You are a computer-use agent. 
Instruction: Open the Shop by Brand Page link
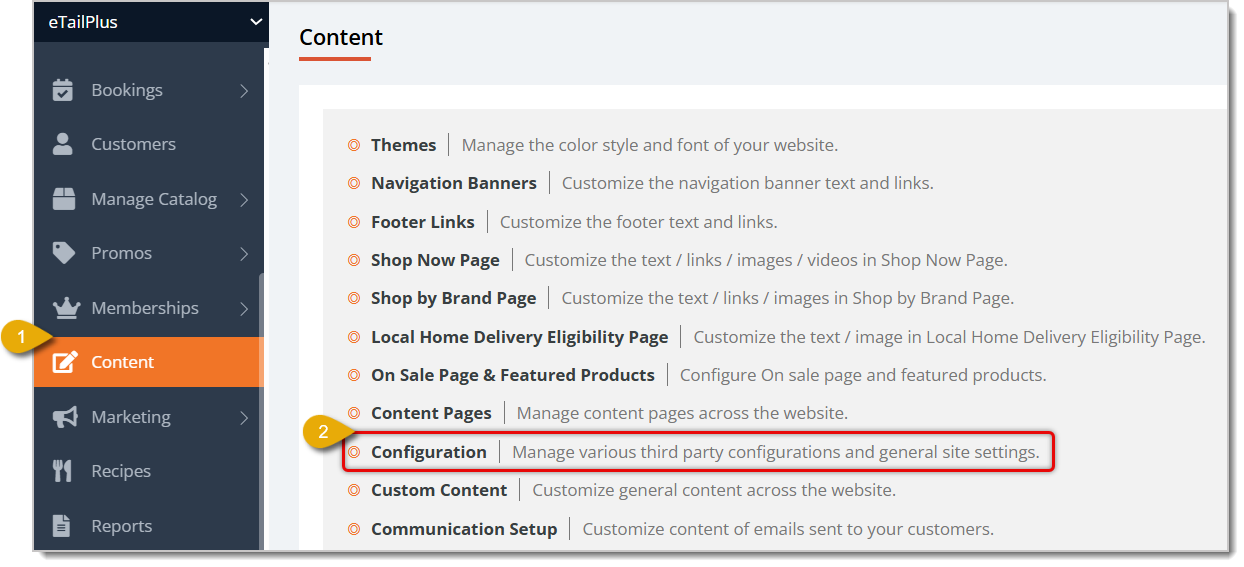(453, 298)
